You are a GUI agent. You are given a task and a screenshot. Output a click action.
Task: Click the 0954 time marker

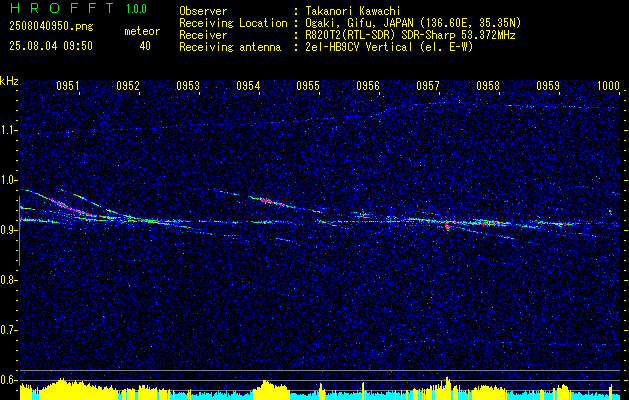pos(248,85)
